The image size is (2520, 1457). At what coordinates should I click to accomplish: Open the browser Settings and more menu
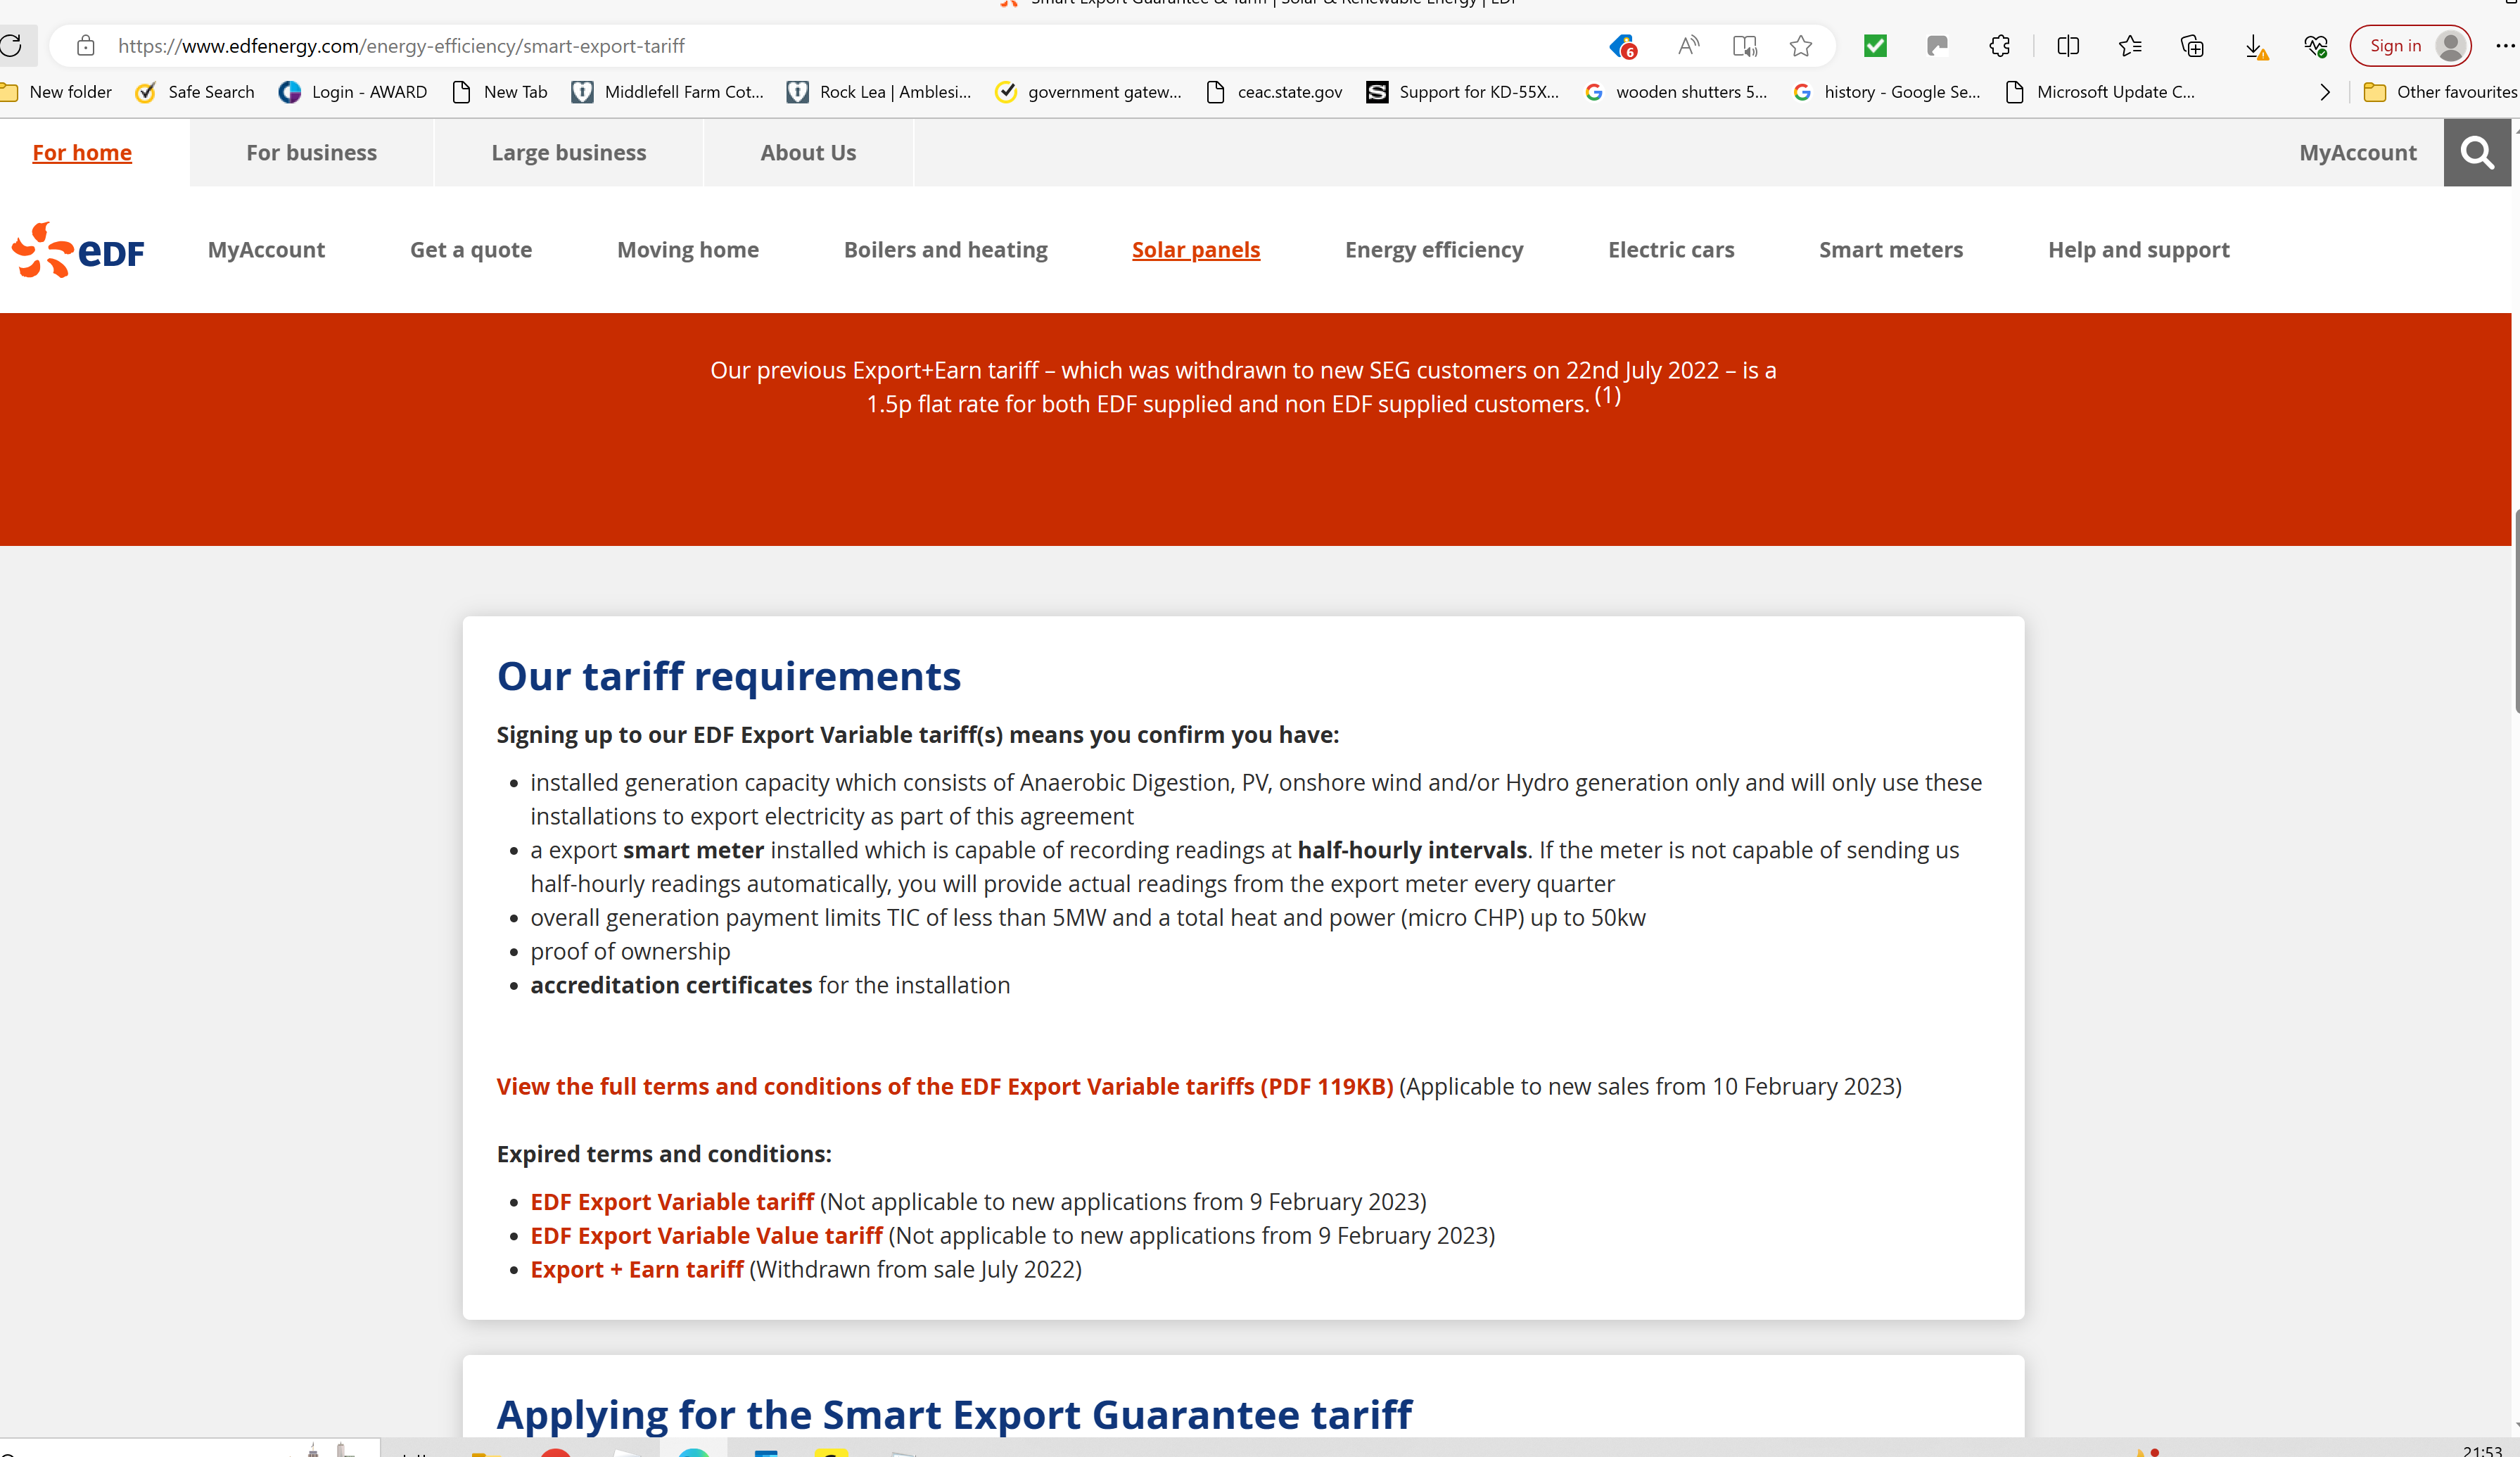pos(2504,46)
